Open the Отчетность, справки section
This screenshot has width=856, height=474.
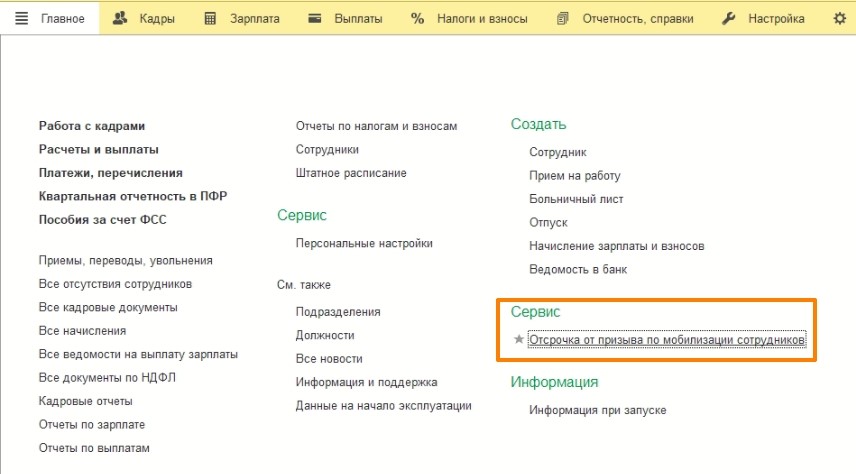pos(638,19)
